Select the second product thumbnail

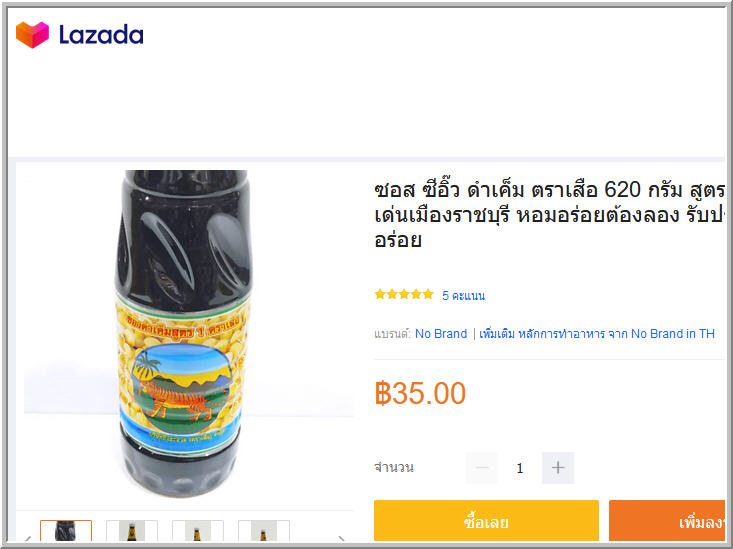point(132,530)
